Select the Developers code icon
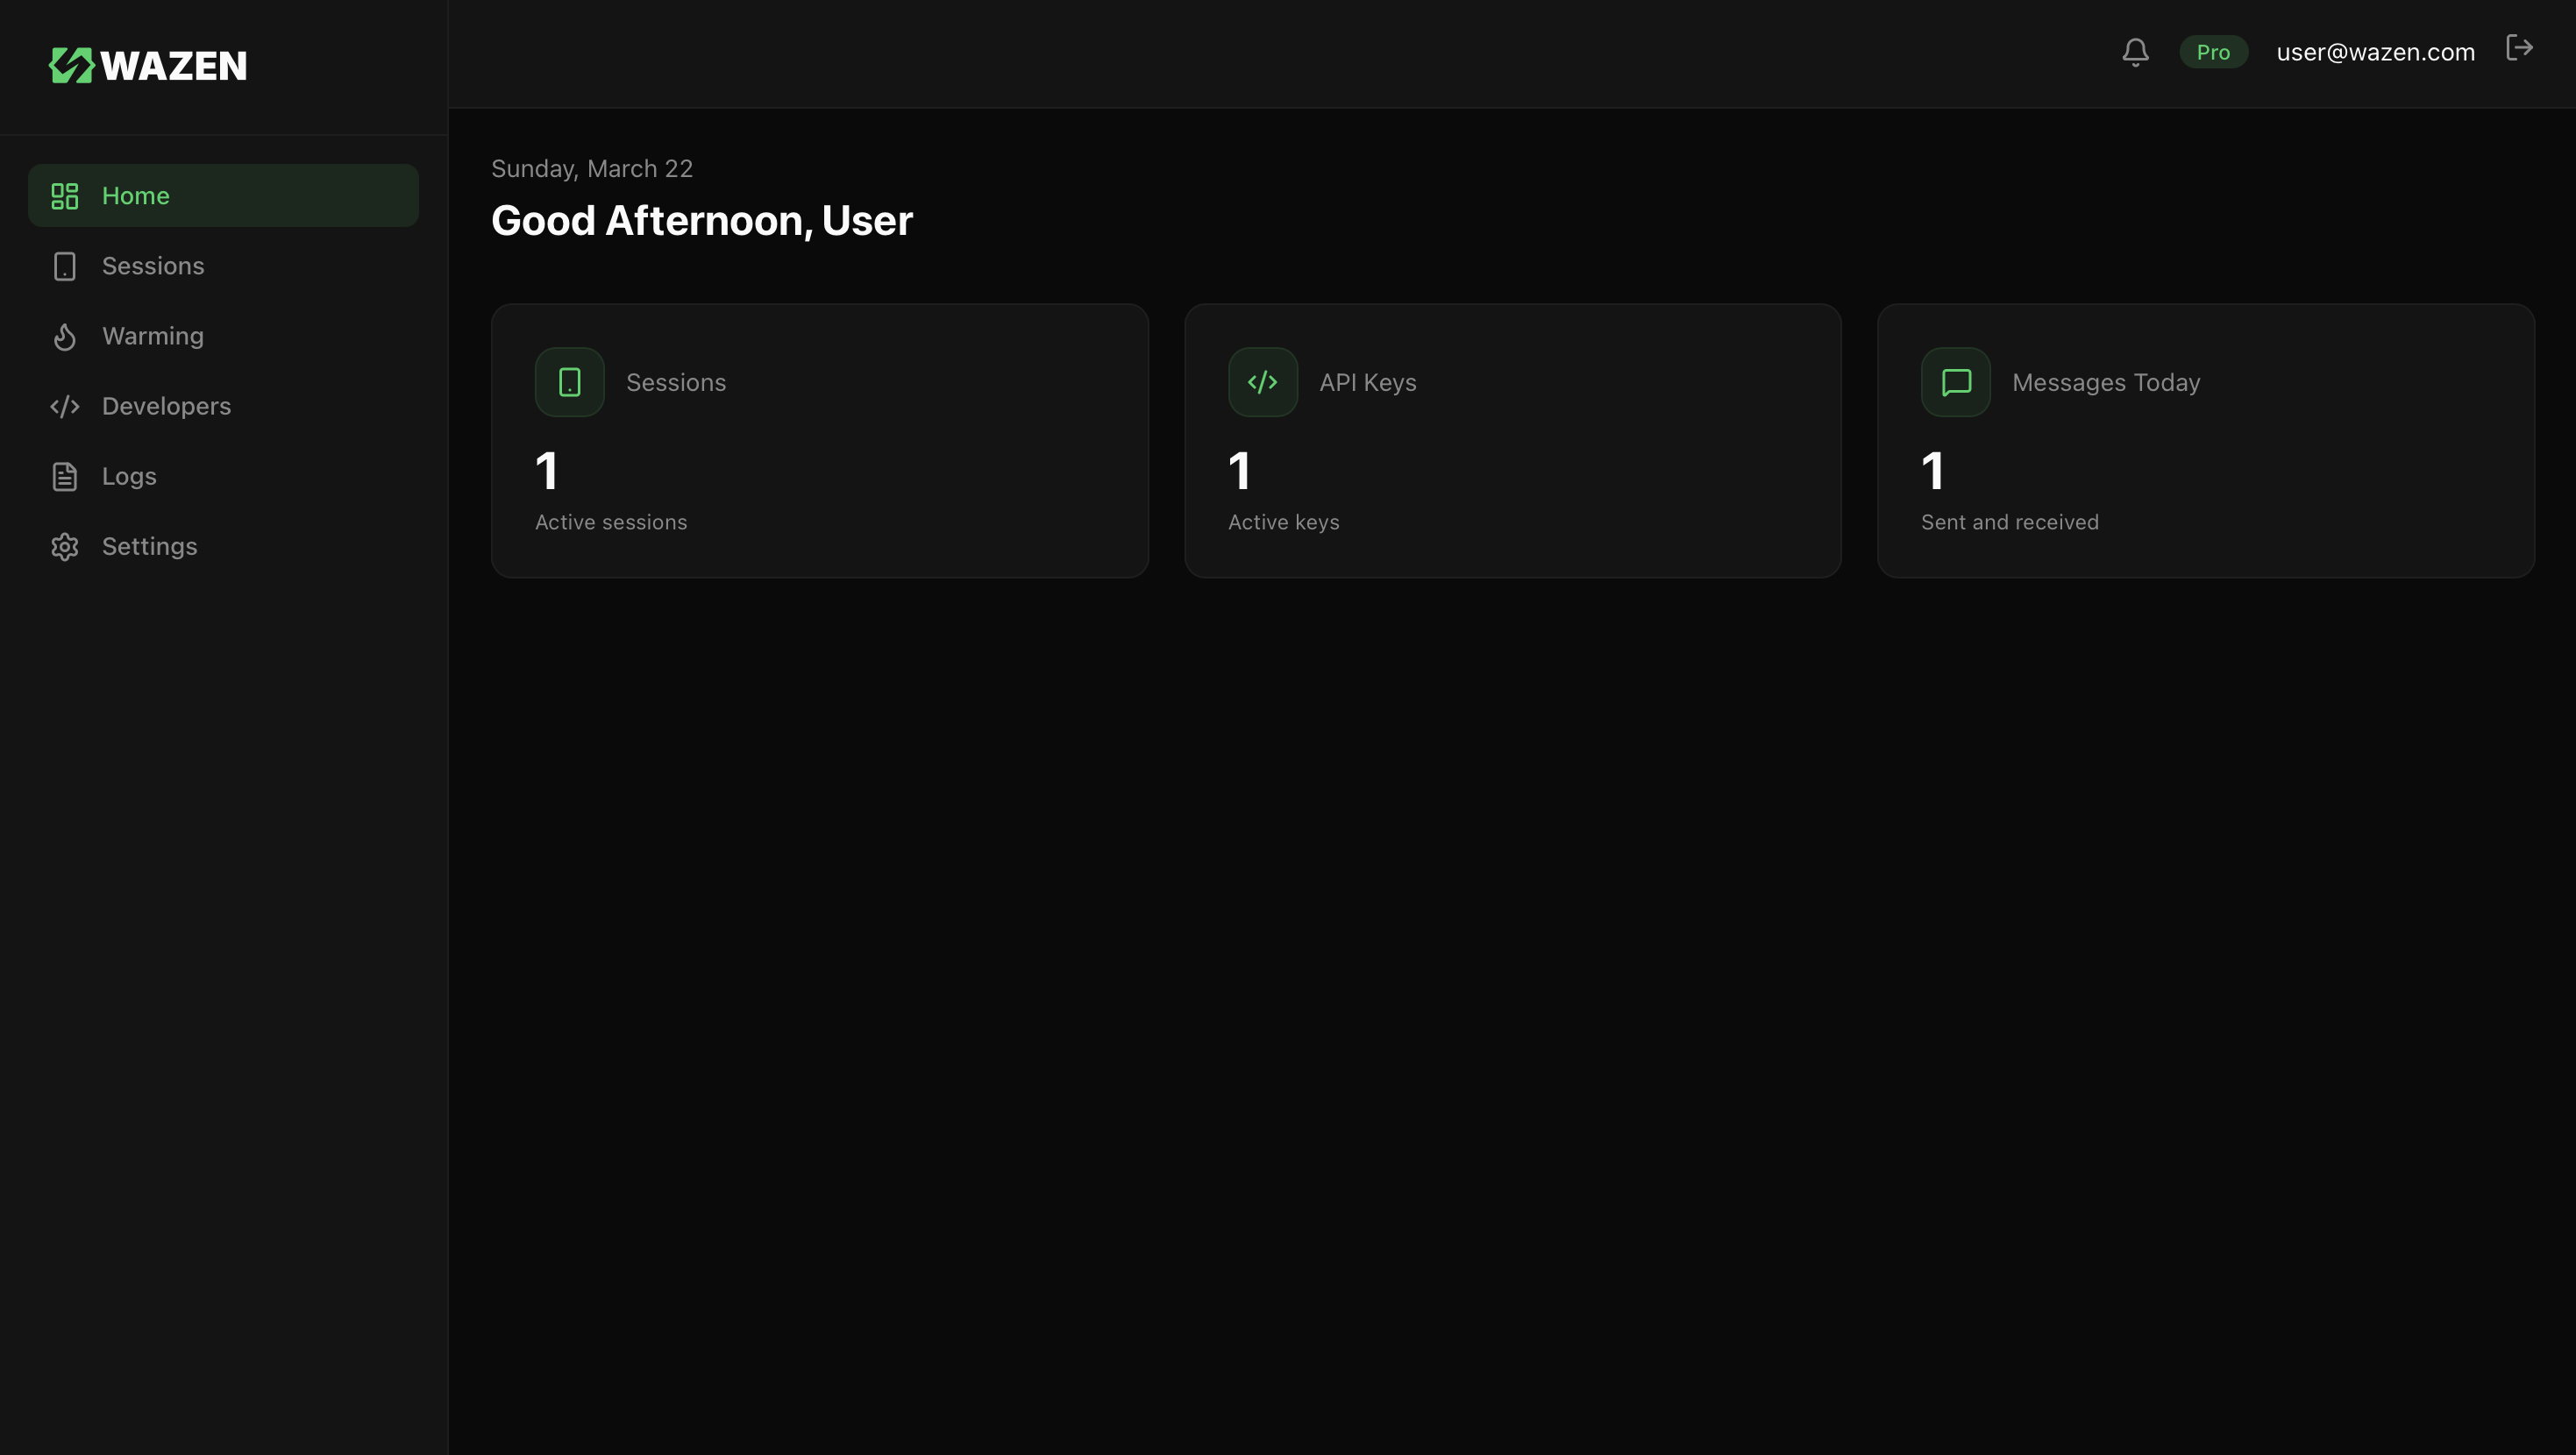The width and height of the screenshot is (2576, 1455). coord(64,406)
